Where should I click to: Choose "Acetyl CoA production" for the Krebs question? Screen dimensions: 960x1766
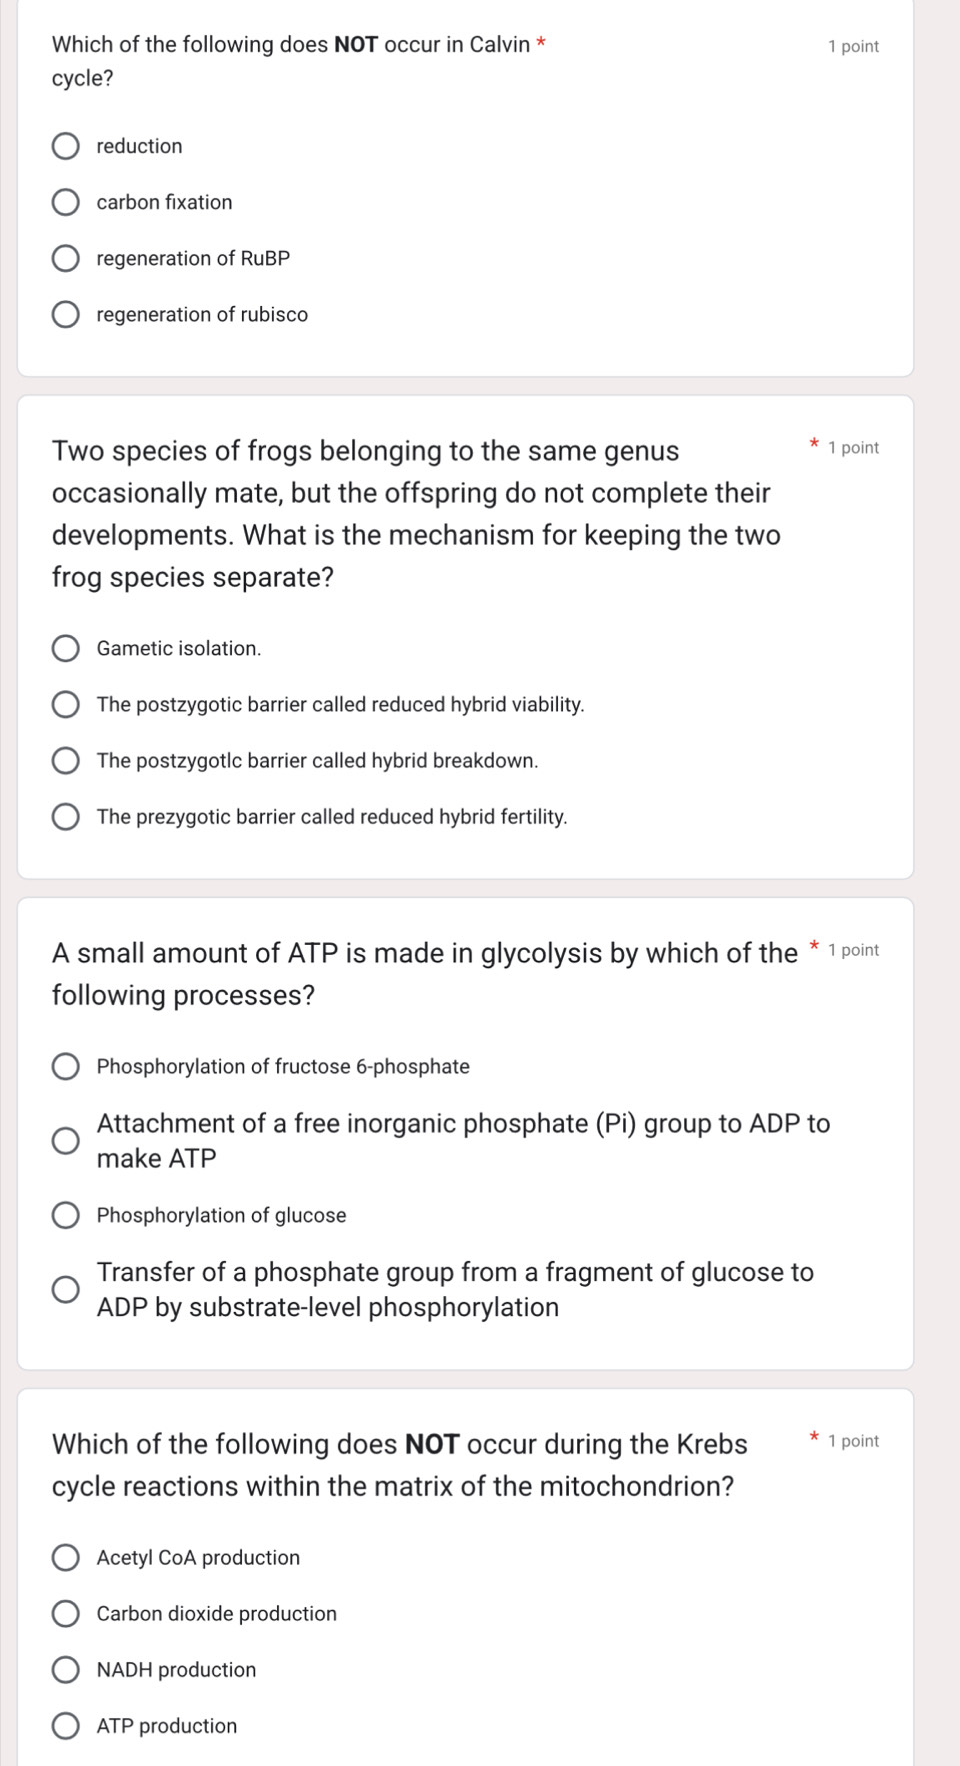pos(66,1557)
